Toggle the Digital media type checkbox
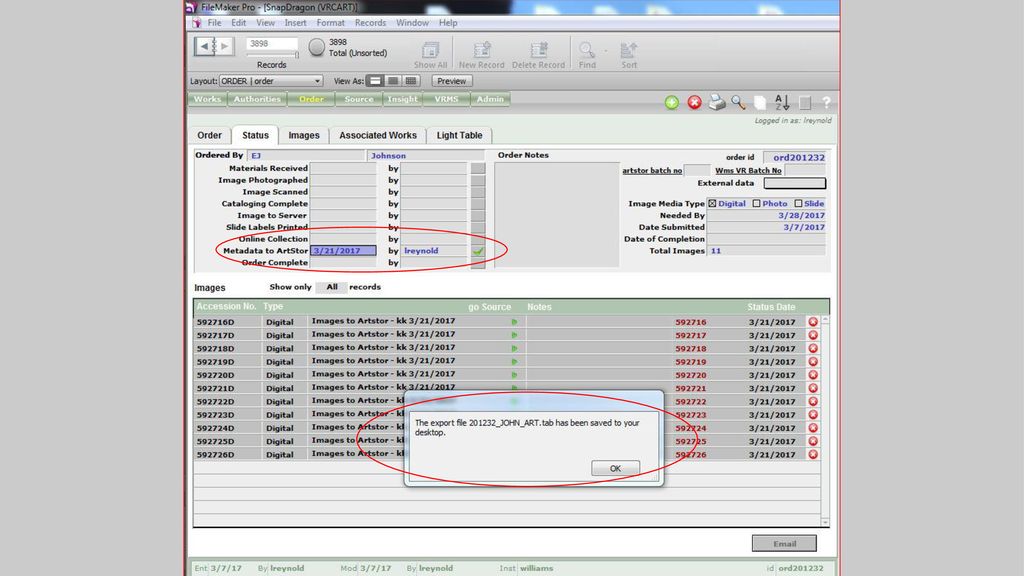The image size is (1024, 576). [x=712, y=204]
